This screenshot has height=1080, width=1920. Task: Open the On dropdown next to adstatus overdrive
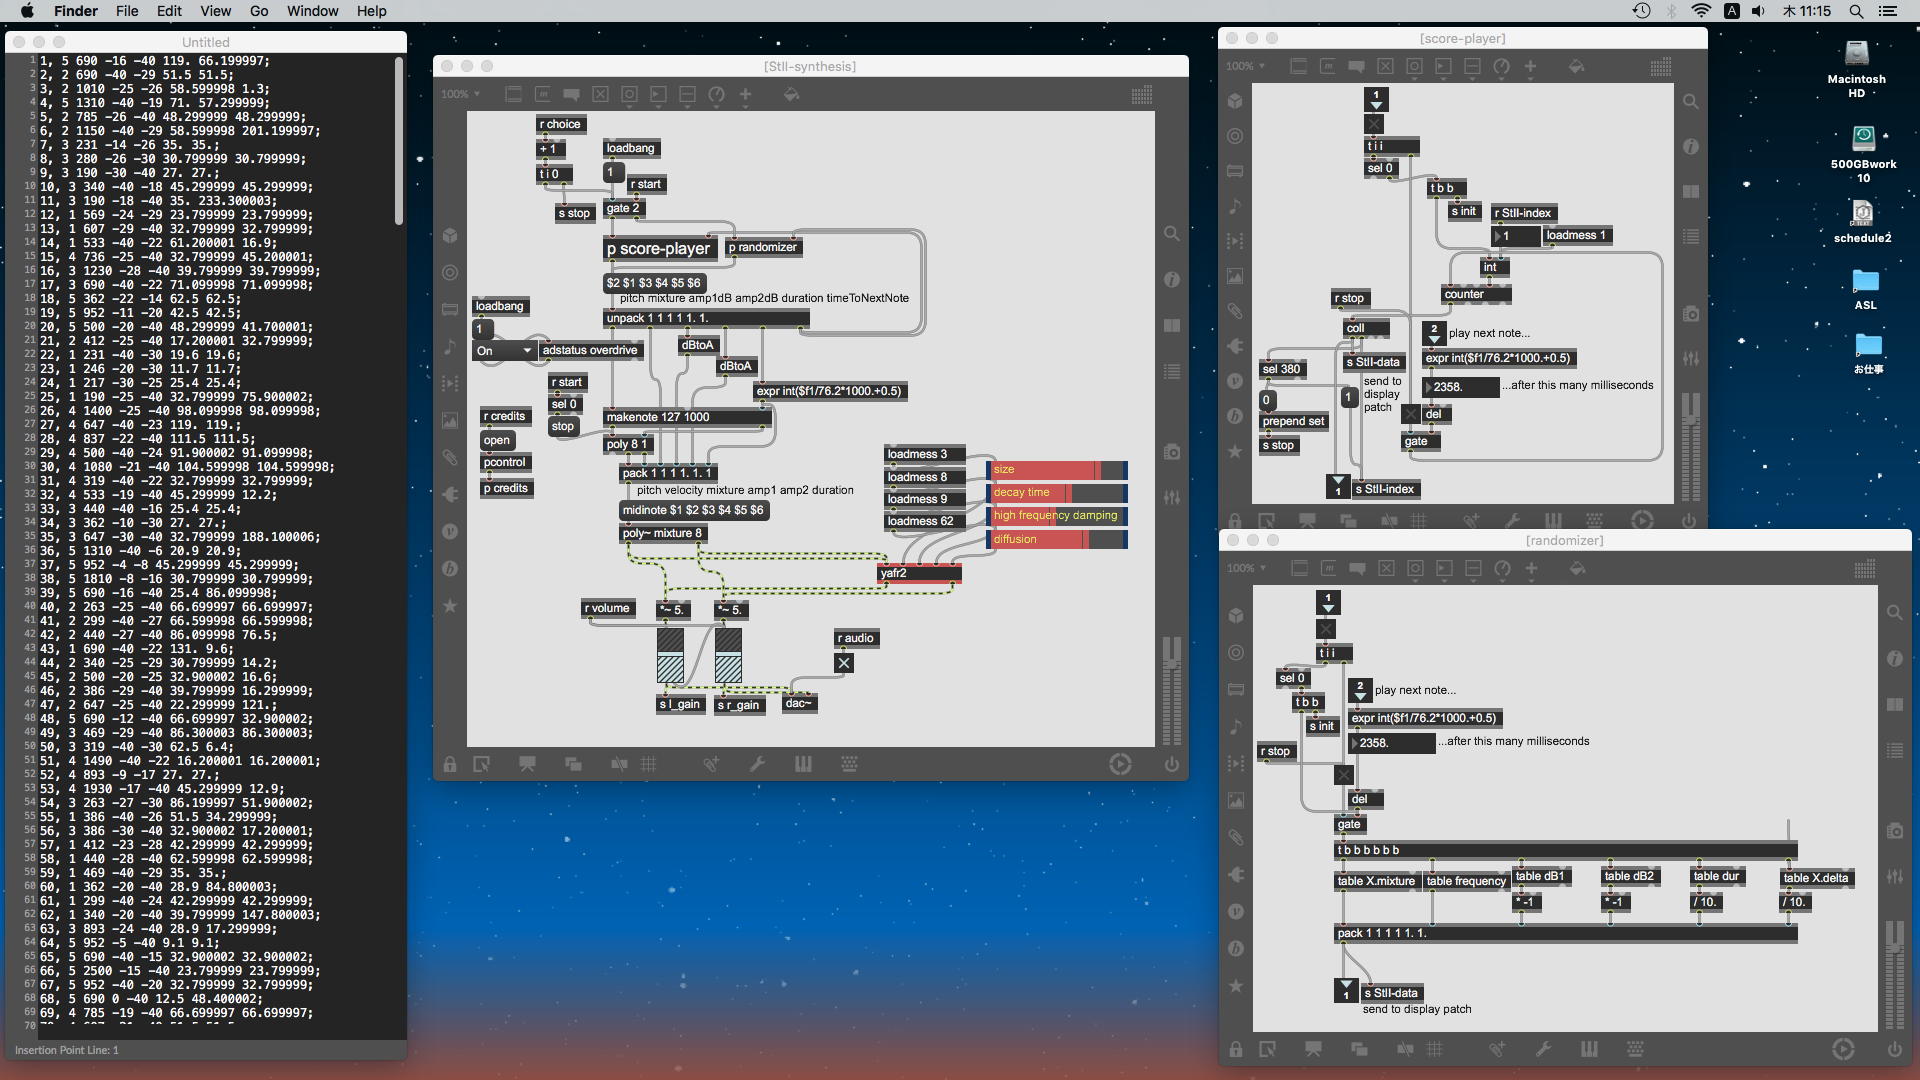pyautogui.click(x=504, y=351)
